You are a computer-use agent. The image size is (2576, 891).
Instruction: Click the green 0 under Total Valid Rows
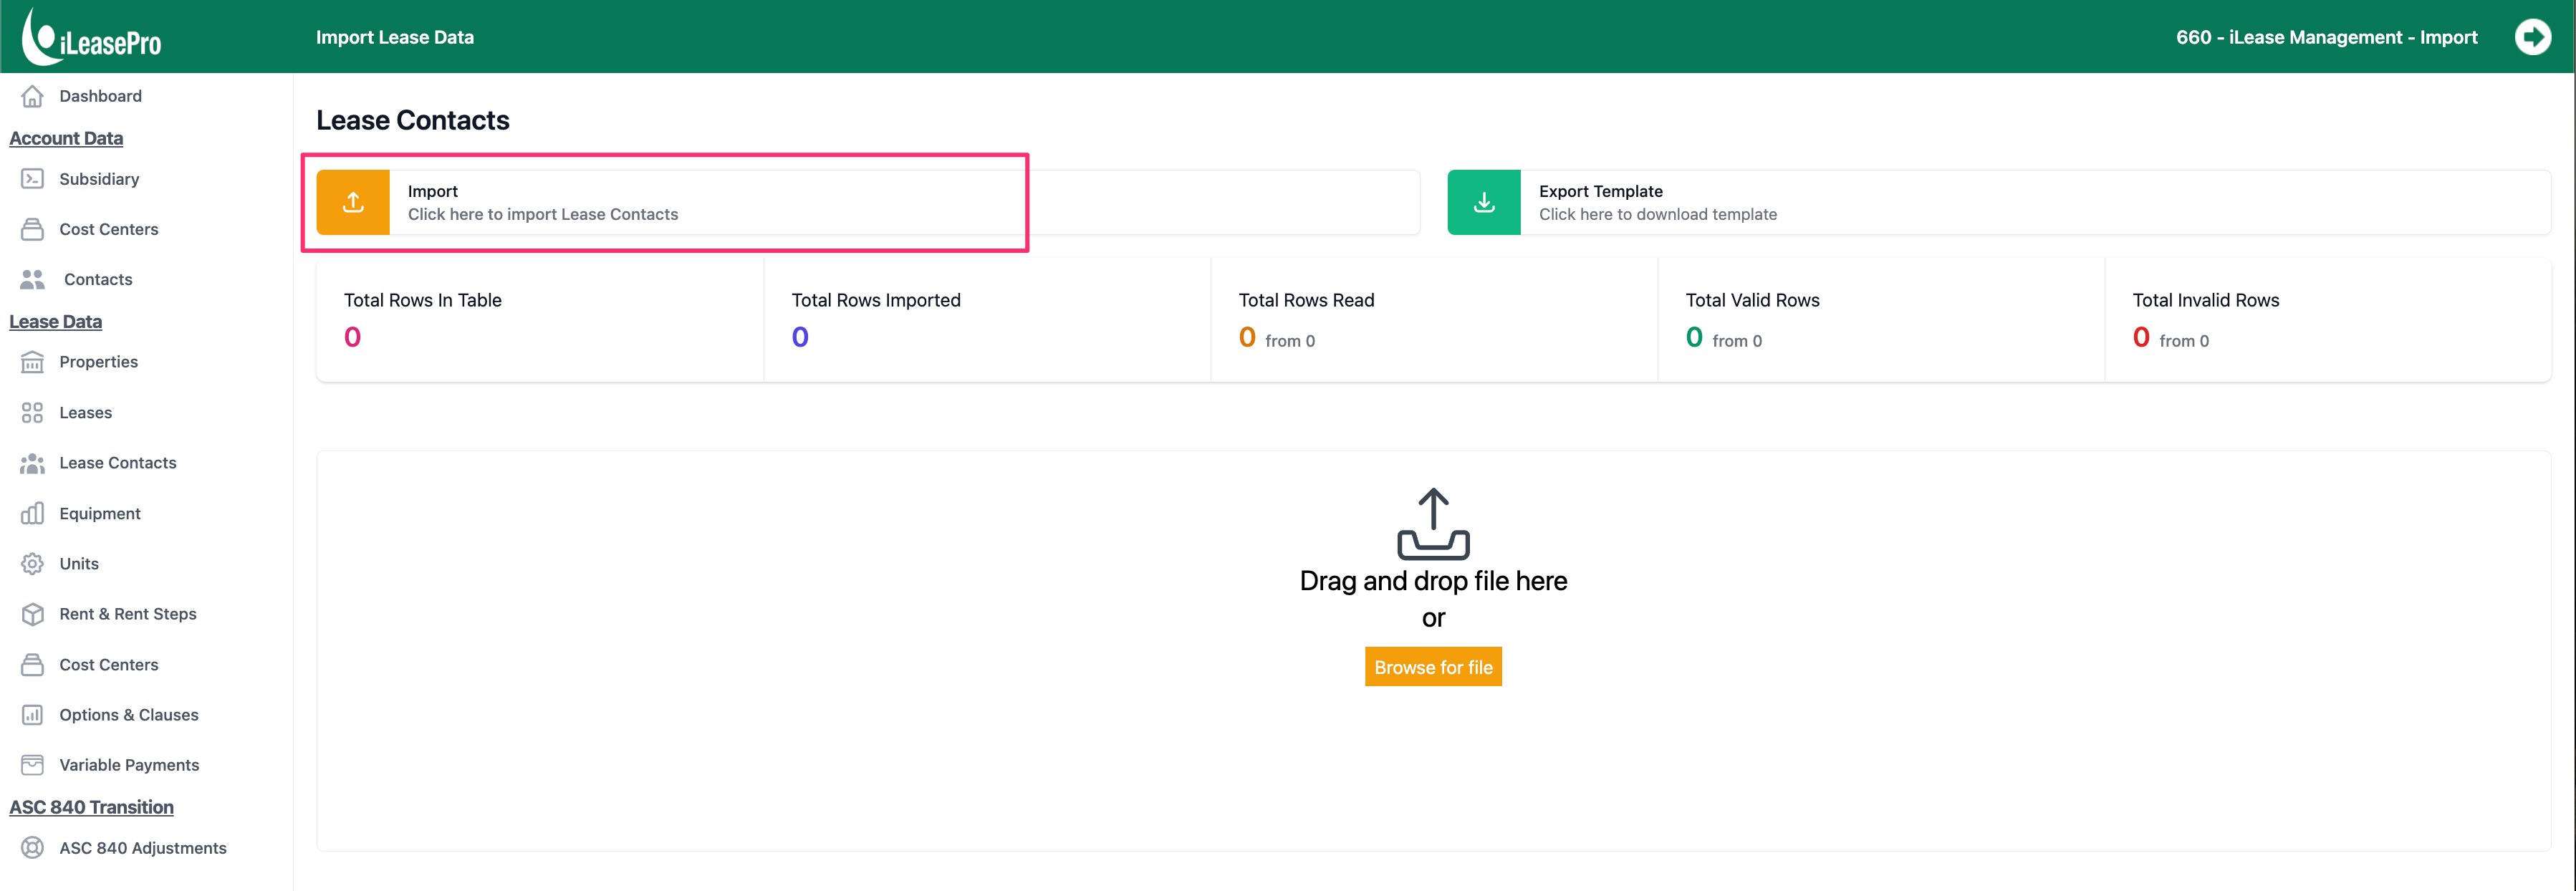point(1694,337)
